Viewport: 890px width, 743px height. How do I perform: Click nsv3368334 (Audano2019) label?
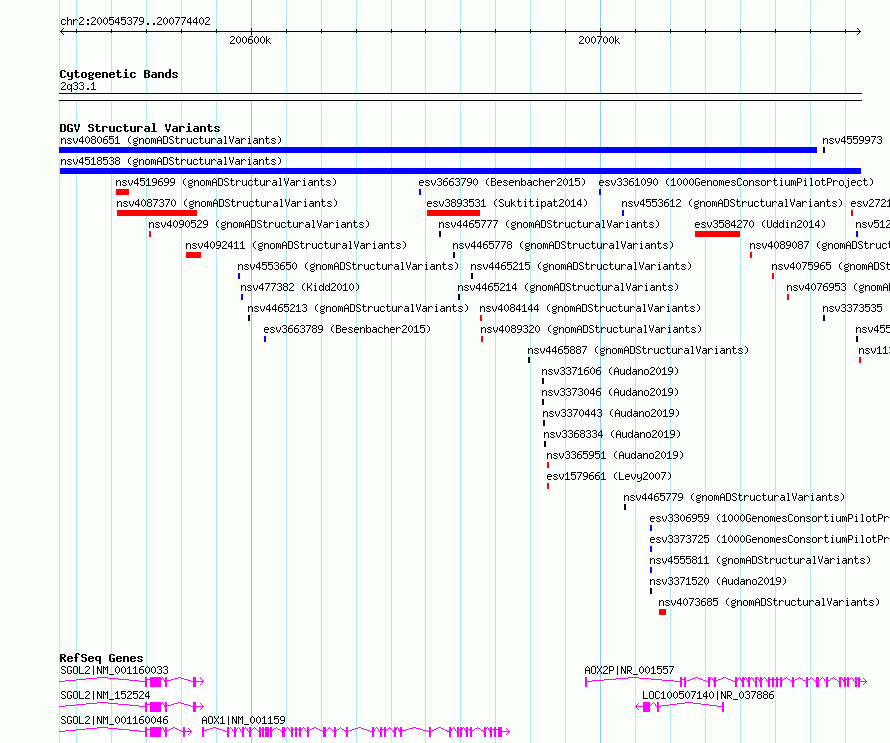[x=612, y=434]
